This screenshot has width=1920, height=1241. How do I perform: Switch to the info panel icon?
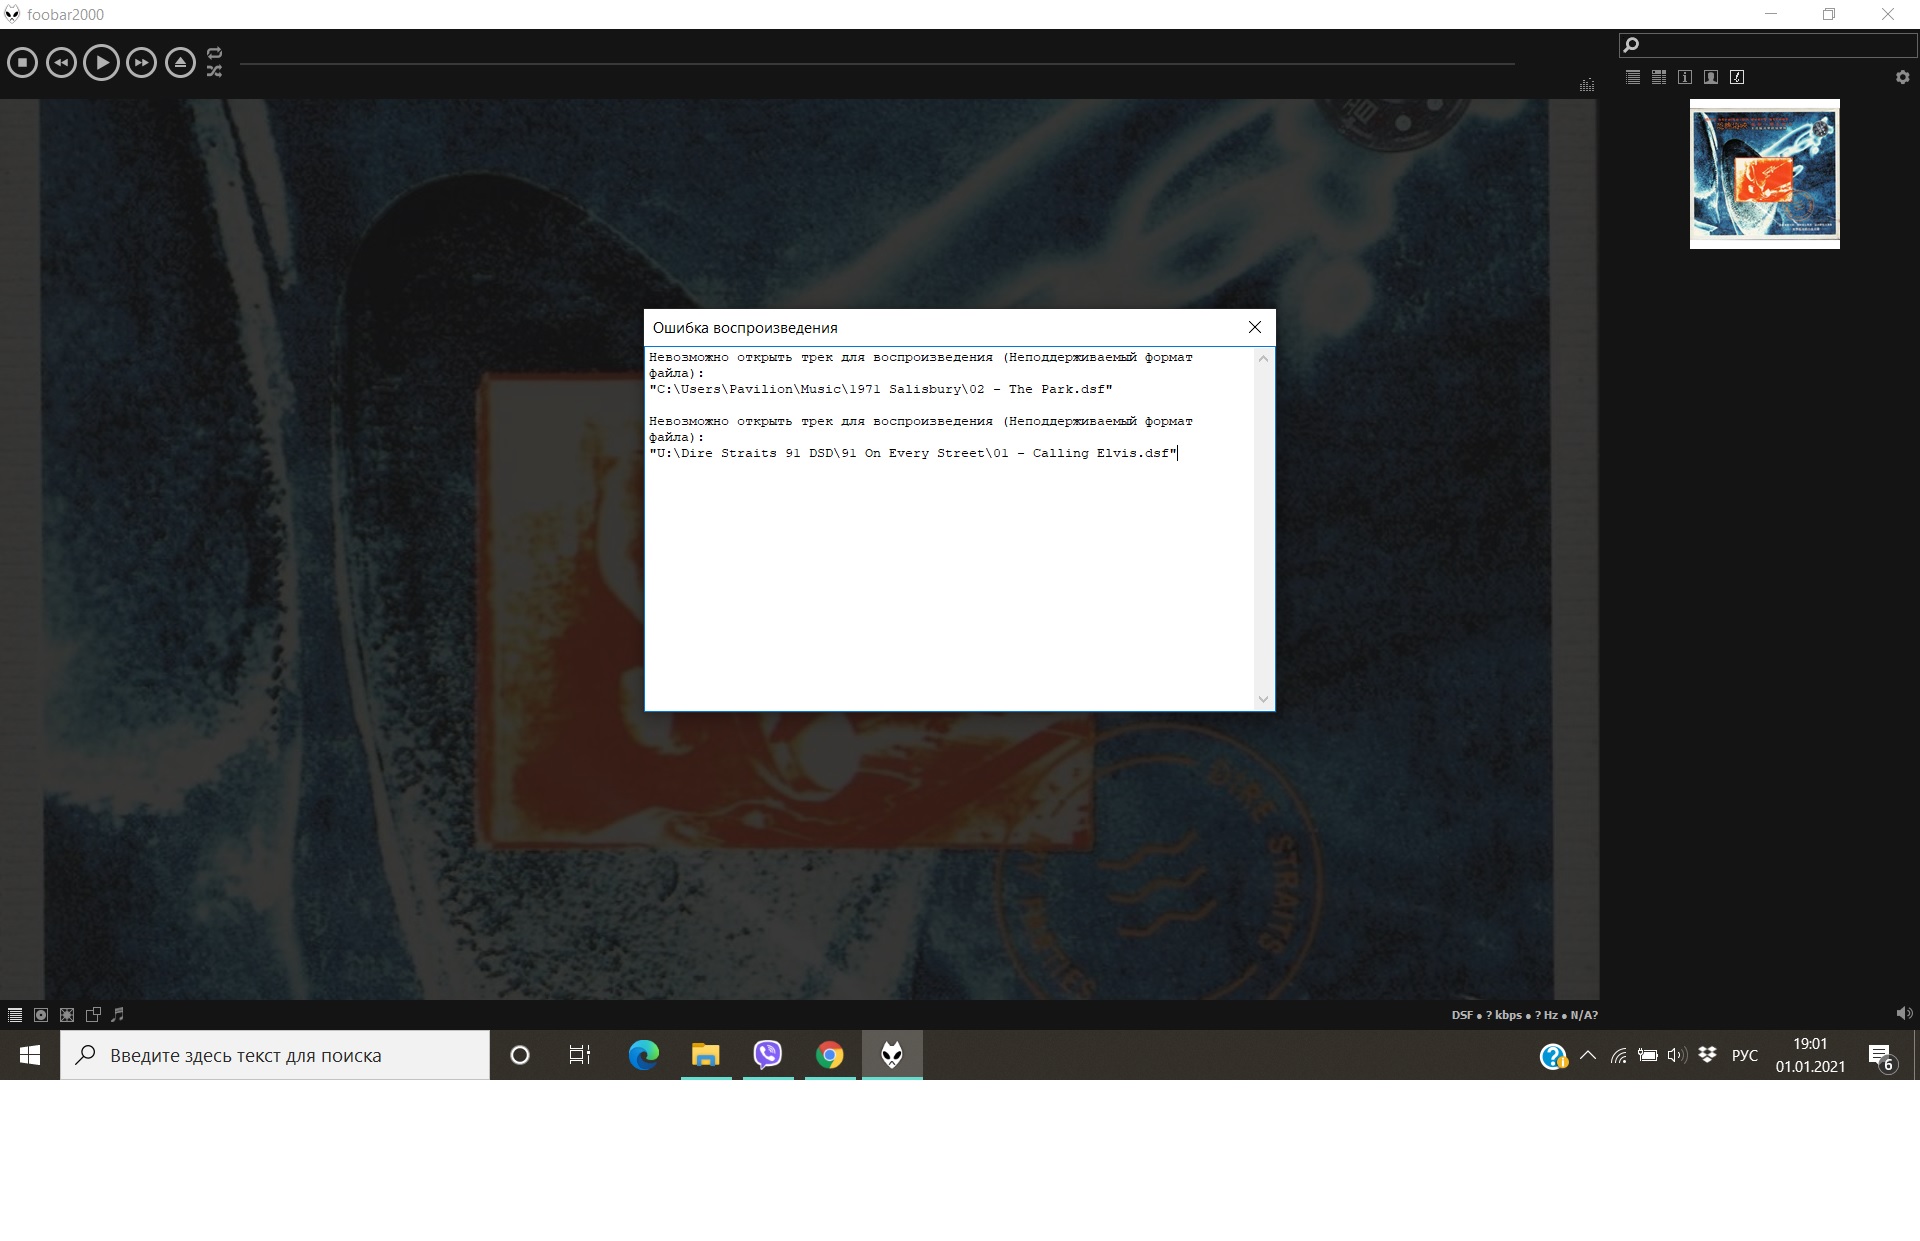click(1685, 77)
